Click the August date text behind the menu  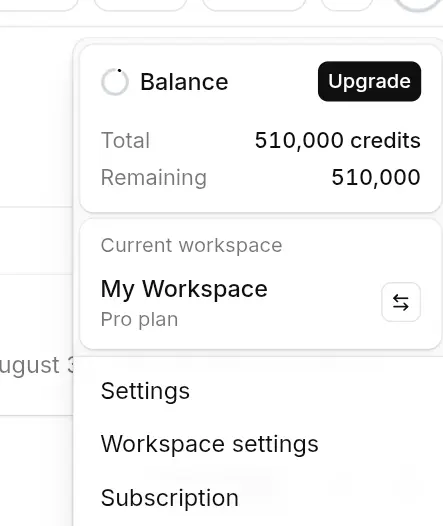click(x=37, y=365)
